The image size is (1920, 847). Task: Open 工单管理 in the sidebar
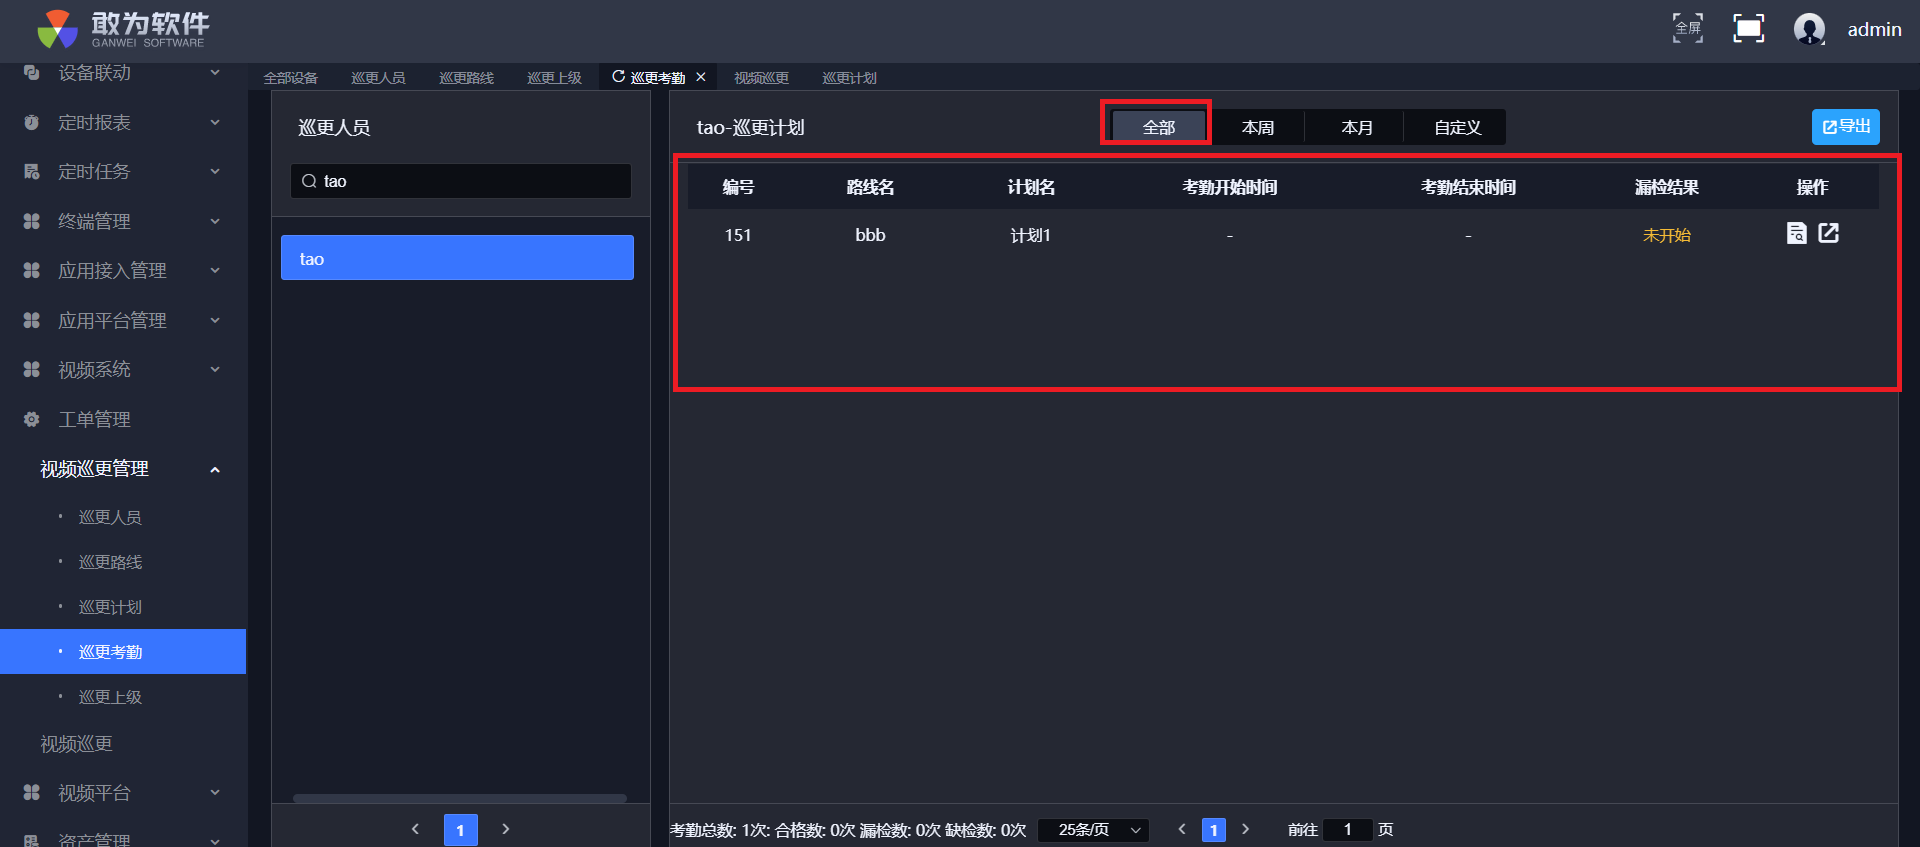tap(94, 419)
